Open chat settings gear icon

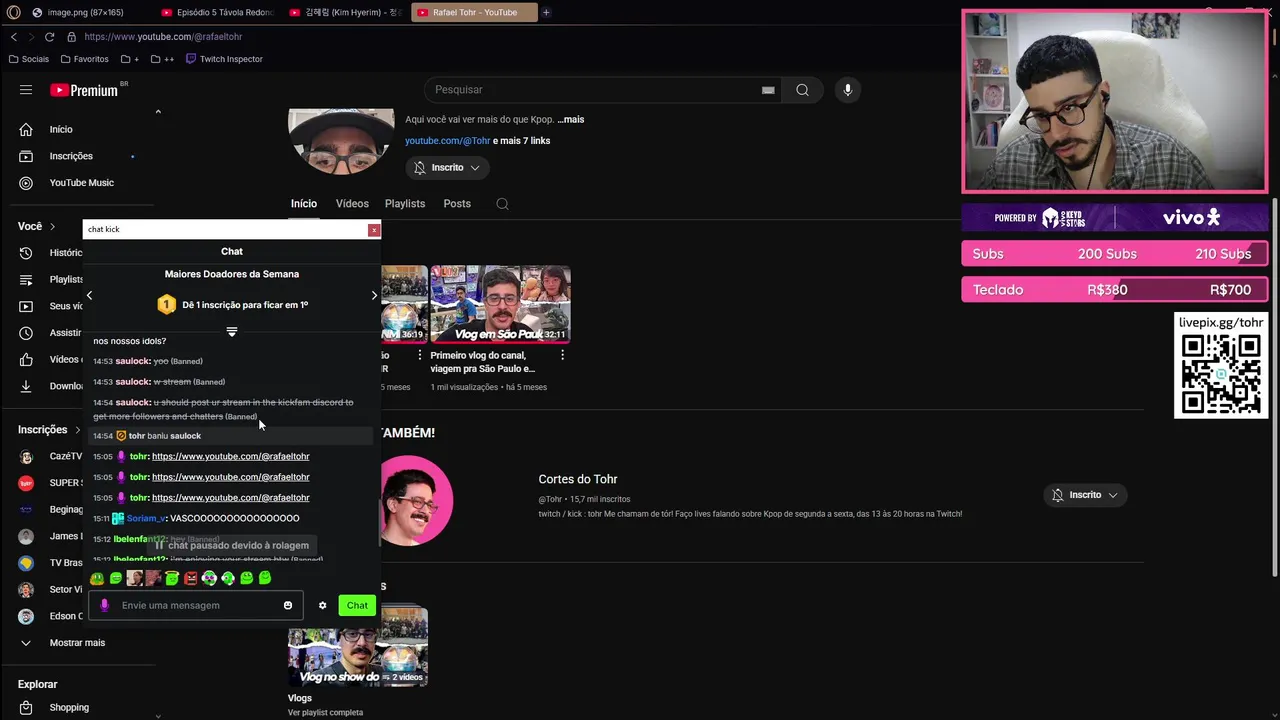tap(322, 606)
